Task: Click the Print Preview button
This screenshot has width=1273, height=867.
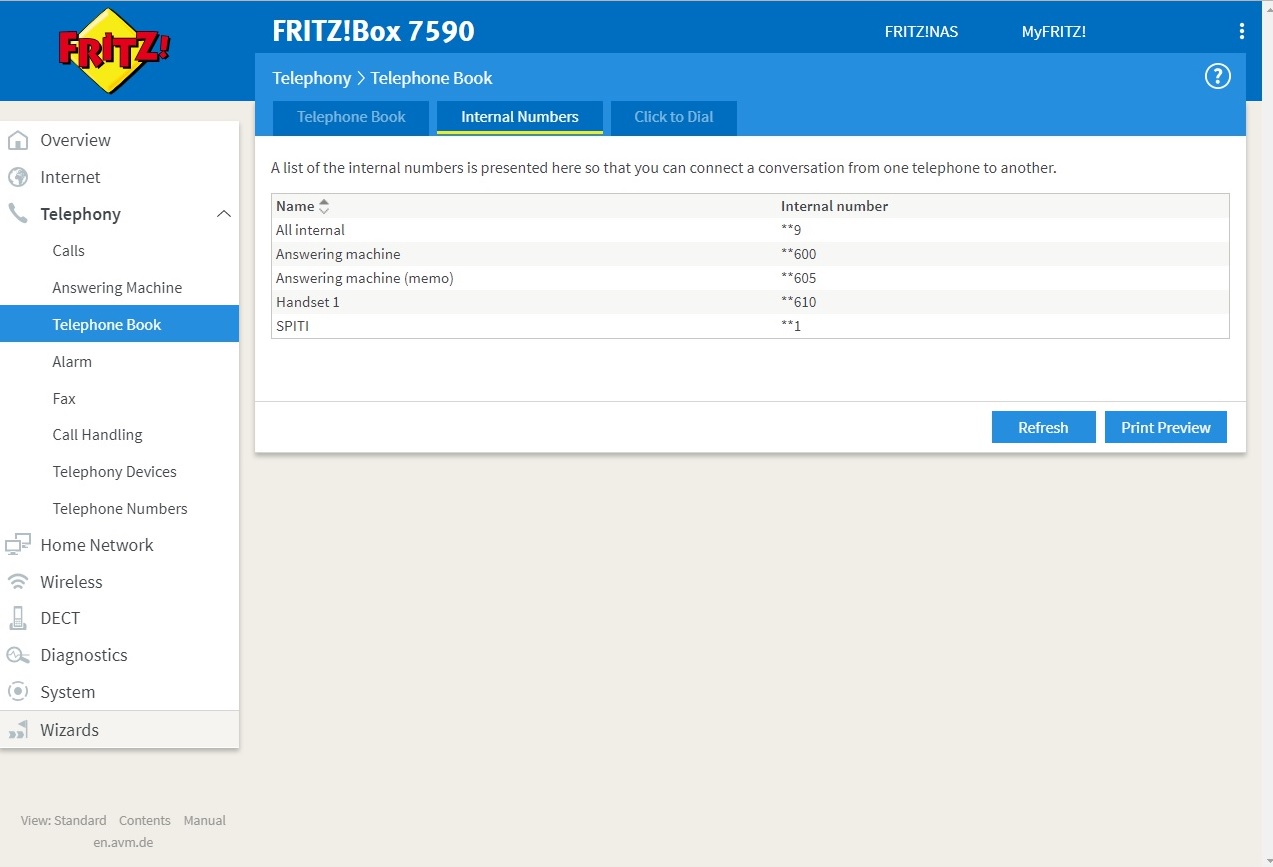Action: click(1166, 427)
